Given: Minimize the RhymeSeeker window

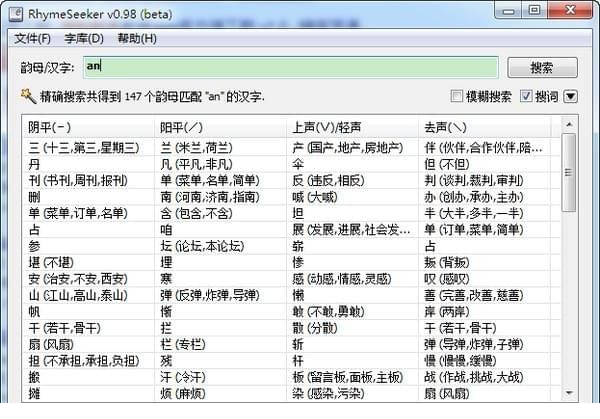Looking at the screenshot, I should tap(509, 10).
